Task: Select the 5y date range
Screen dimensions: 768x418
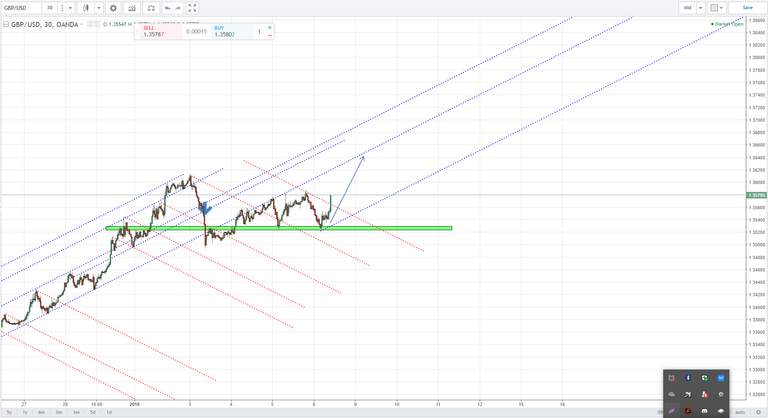Action: [x=9, y=412]
